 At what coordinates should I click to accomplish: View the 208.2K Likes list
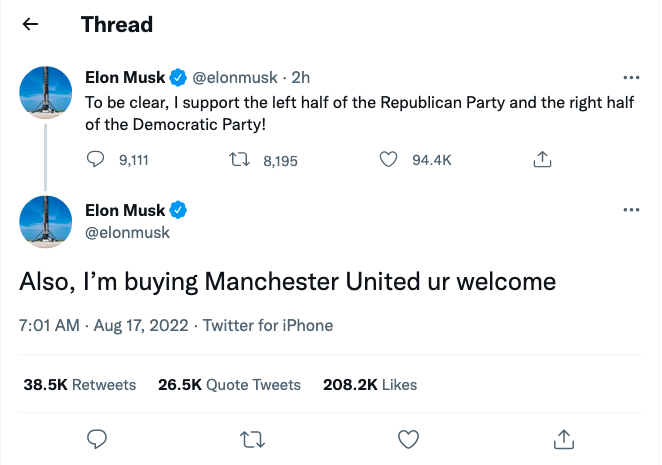(370, 384)
